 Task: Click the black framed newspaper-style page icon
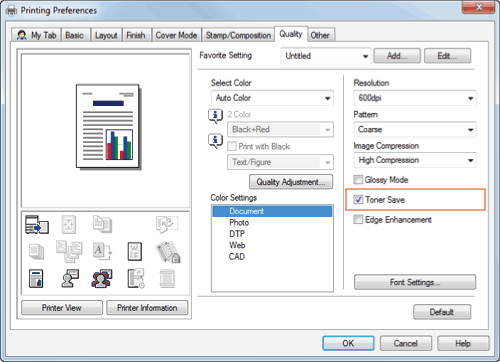coord(135,251)
